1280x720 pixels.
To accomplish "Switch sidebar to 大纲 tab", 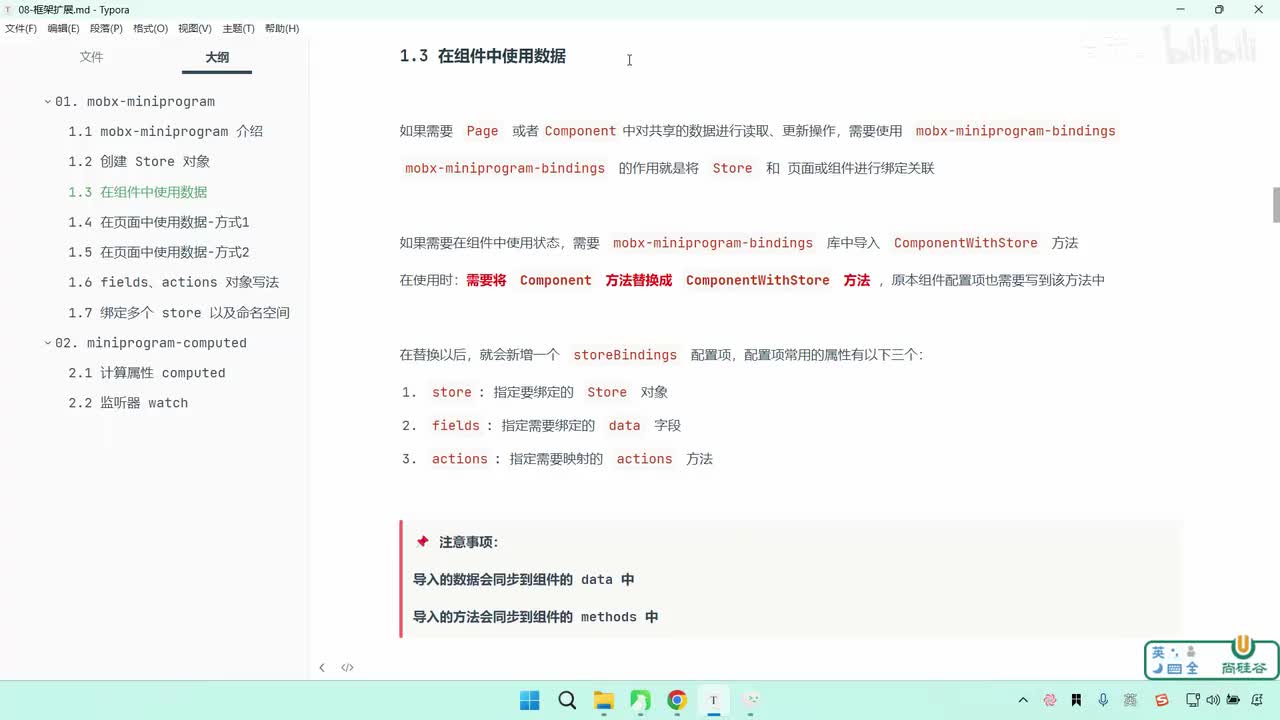I will coord(217,57).
